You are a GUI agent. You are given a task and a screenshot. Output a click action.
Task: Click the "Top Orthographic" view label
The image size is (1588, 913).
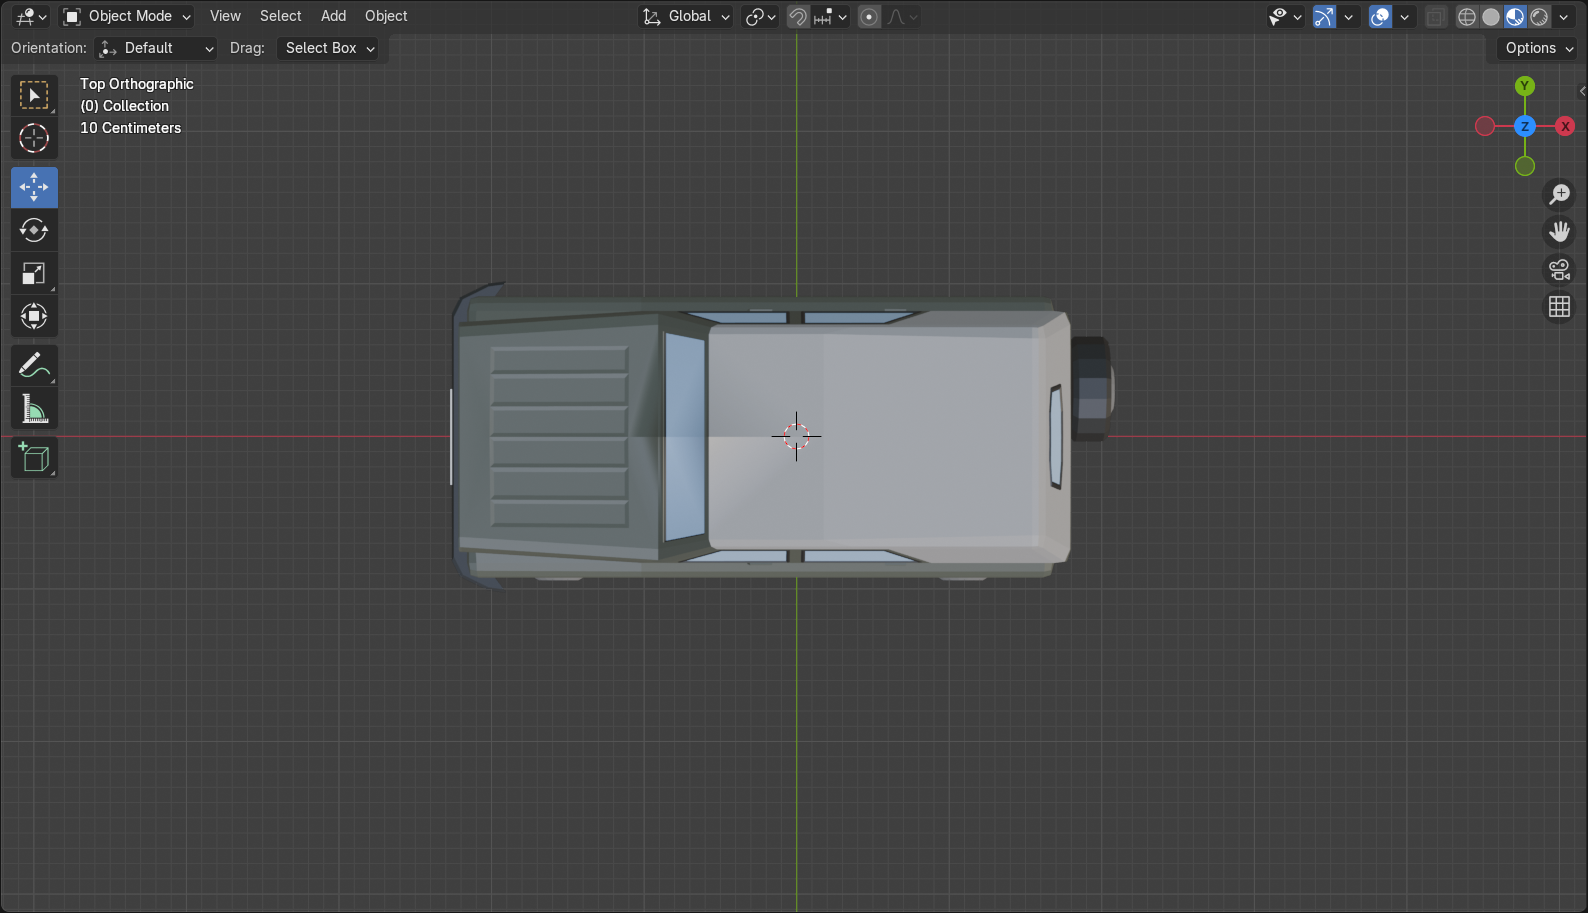pos(137,84)
